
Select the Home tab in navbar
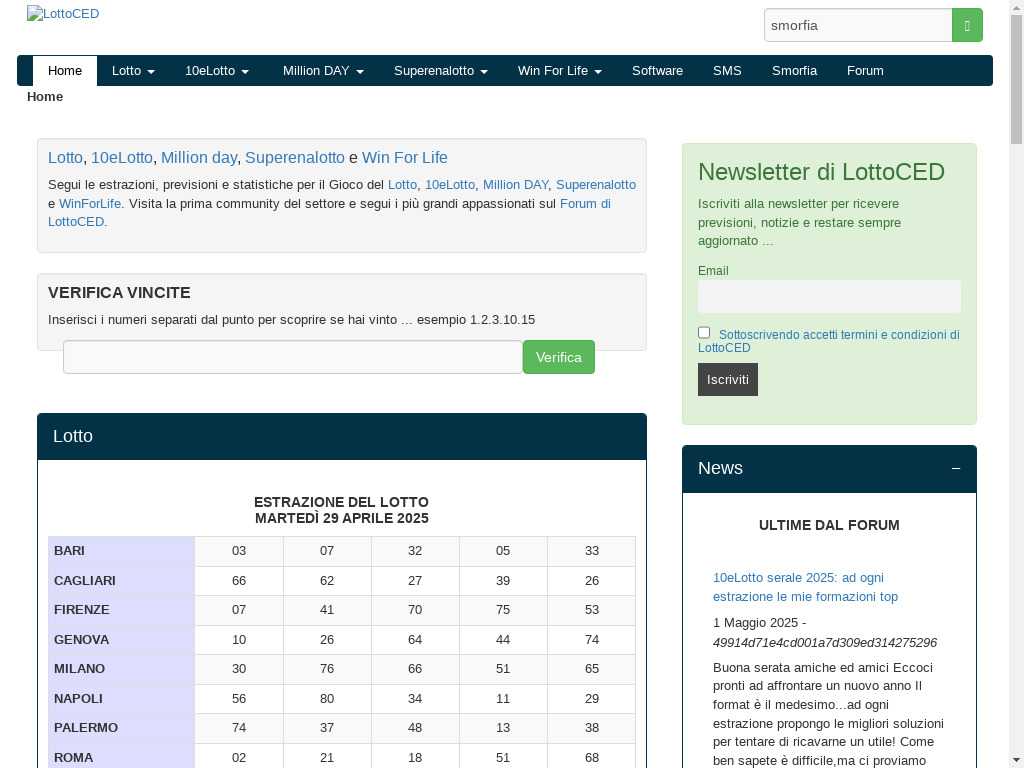(x=65, y=71)
